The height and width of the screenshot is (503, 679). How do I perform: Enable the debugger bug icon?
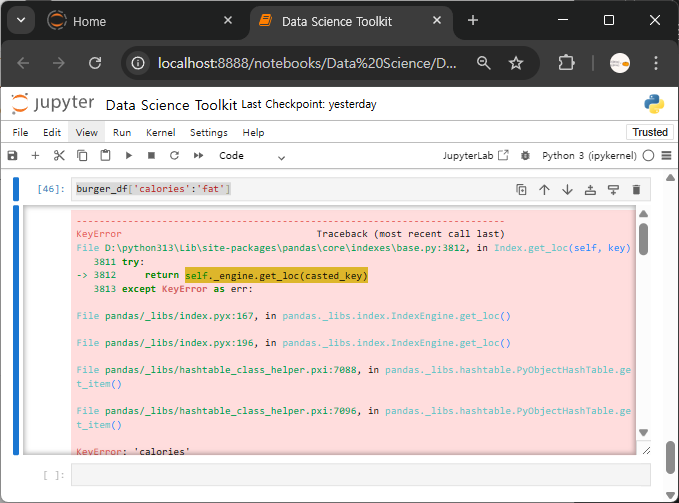[525, 155]
